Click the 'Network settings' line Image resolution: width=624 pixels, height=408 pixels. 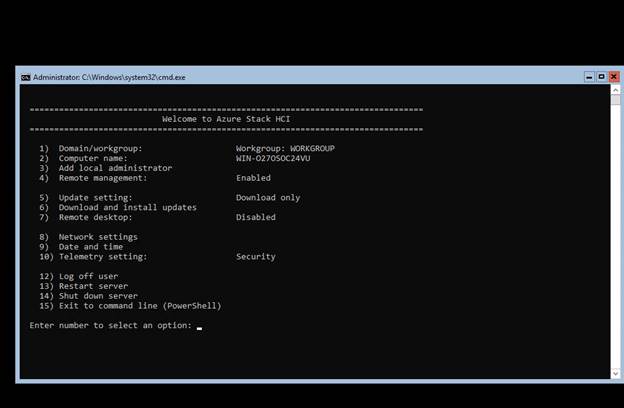88,237
